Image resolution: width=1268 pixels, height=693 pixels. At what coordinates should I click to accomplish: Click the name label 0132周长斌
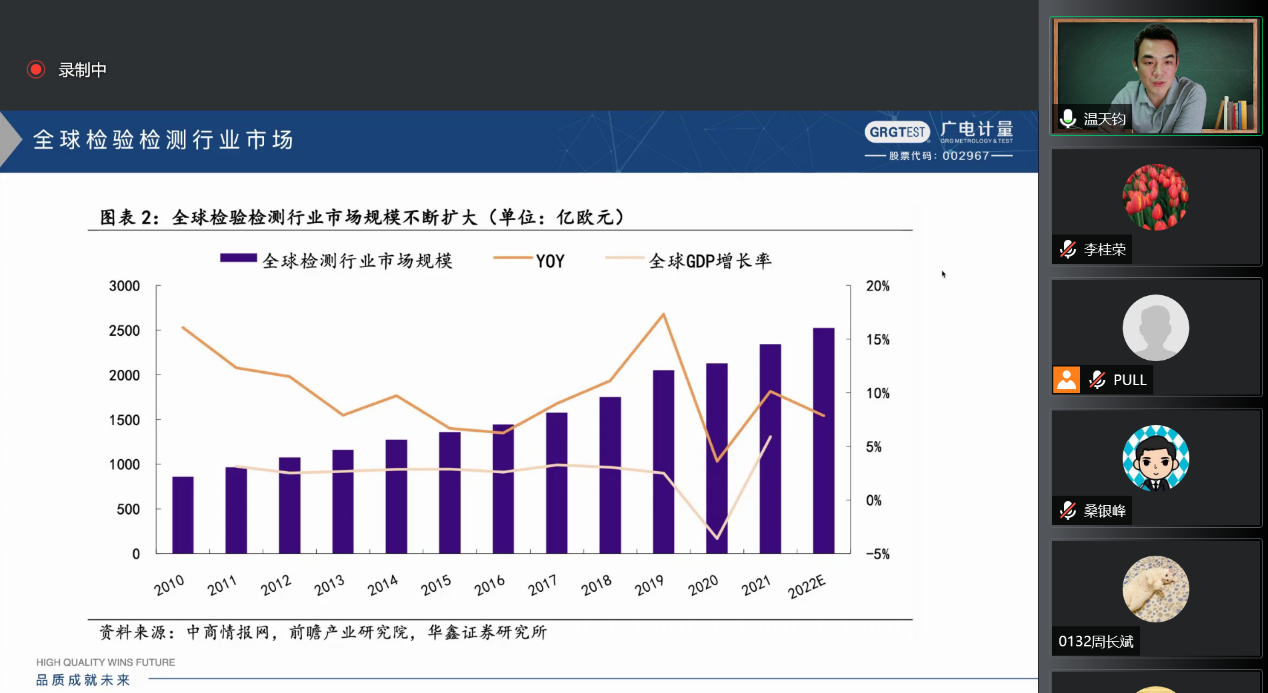coord(1096,641)
